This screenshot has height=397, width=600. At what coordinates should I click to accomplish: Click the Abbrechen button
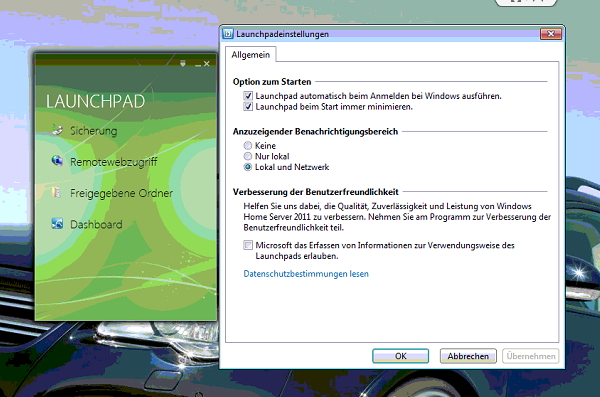(x=468, y=356)
